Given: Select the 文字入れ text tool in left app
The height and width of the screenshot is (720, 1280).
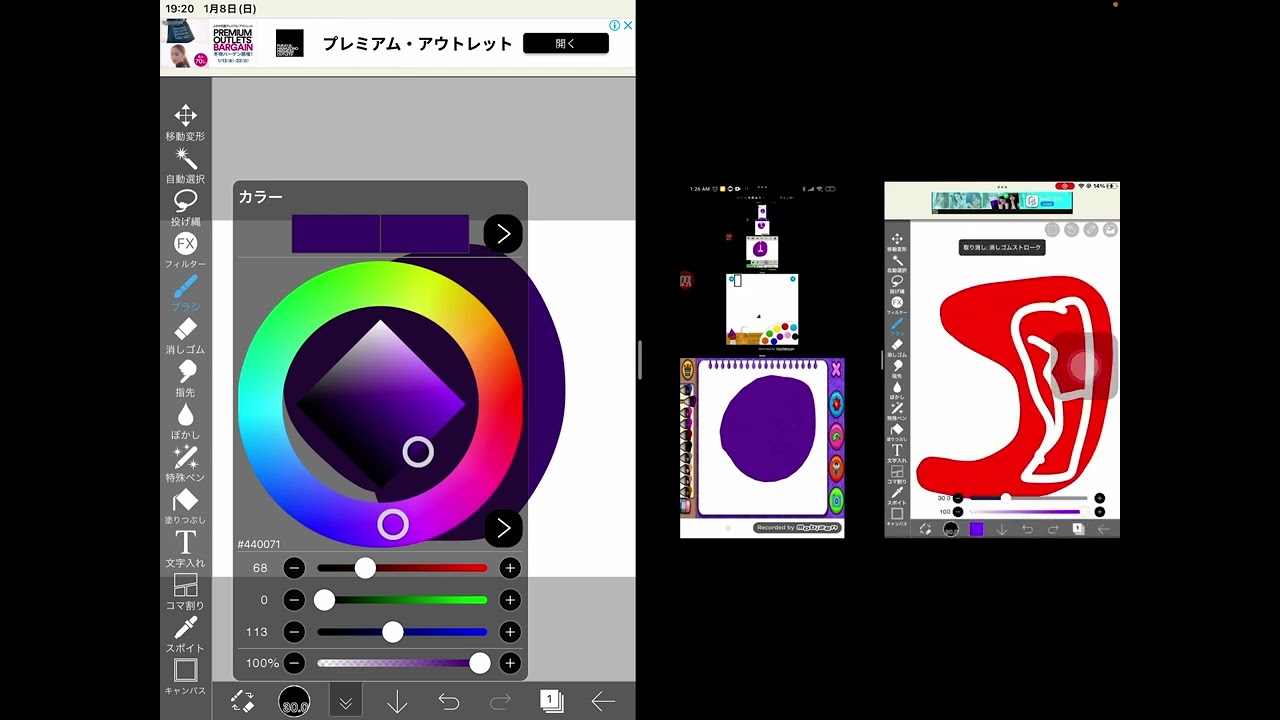Looking at the screenshot, I should 185,549.
